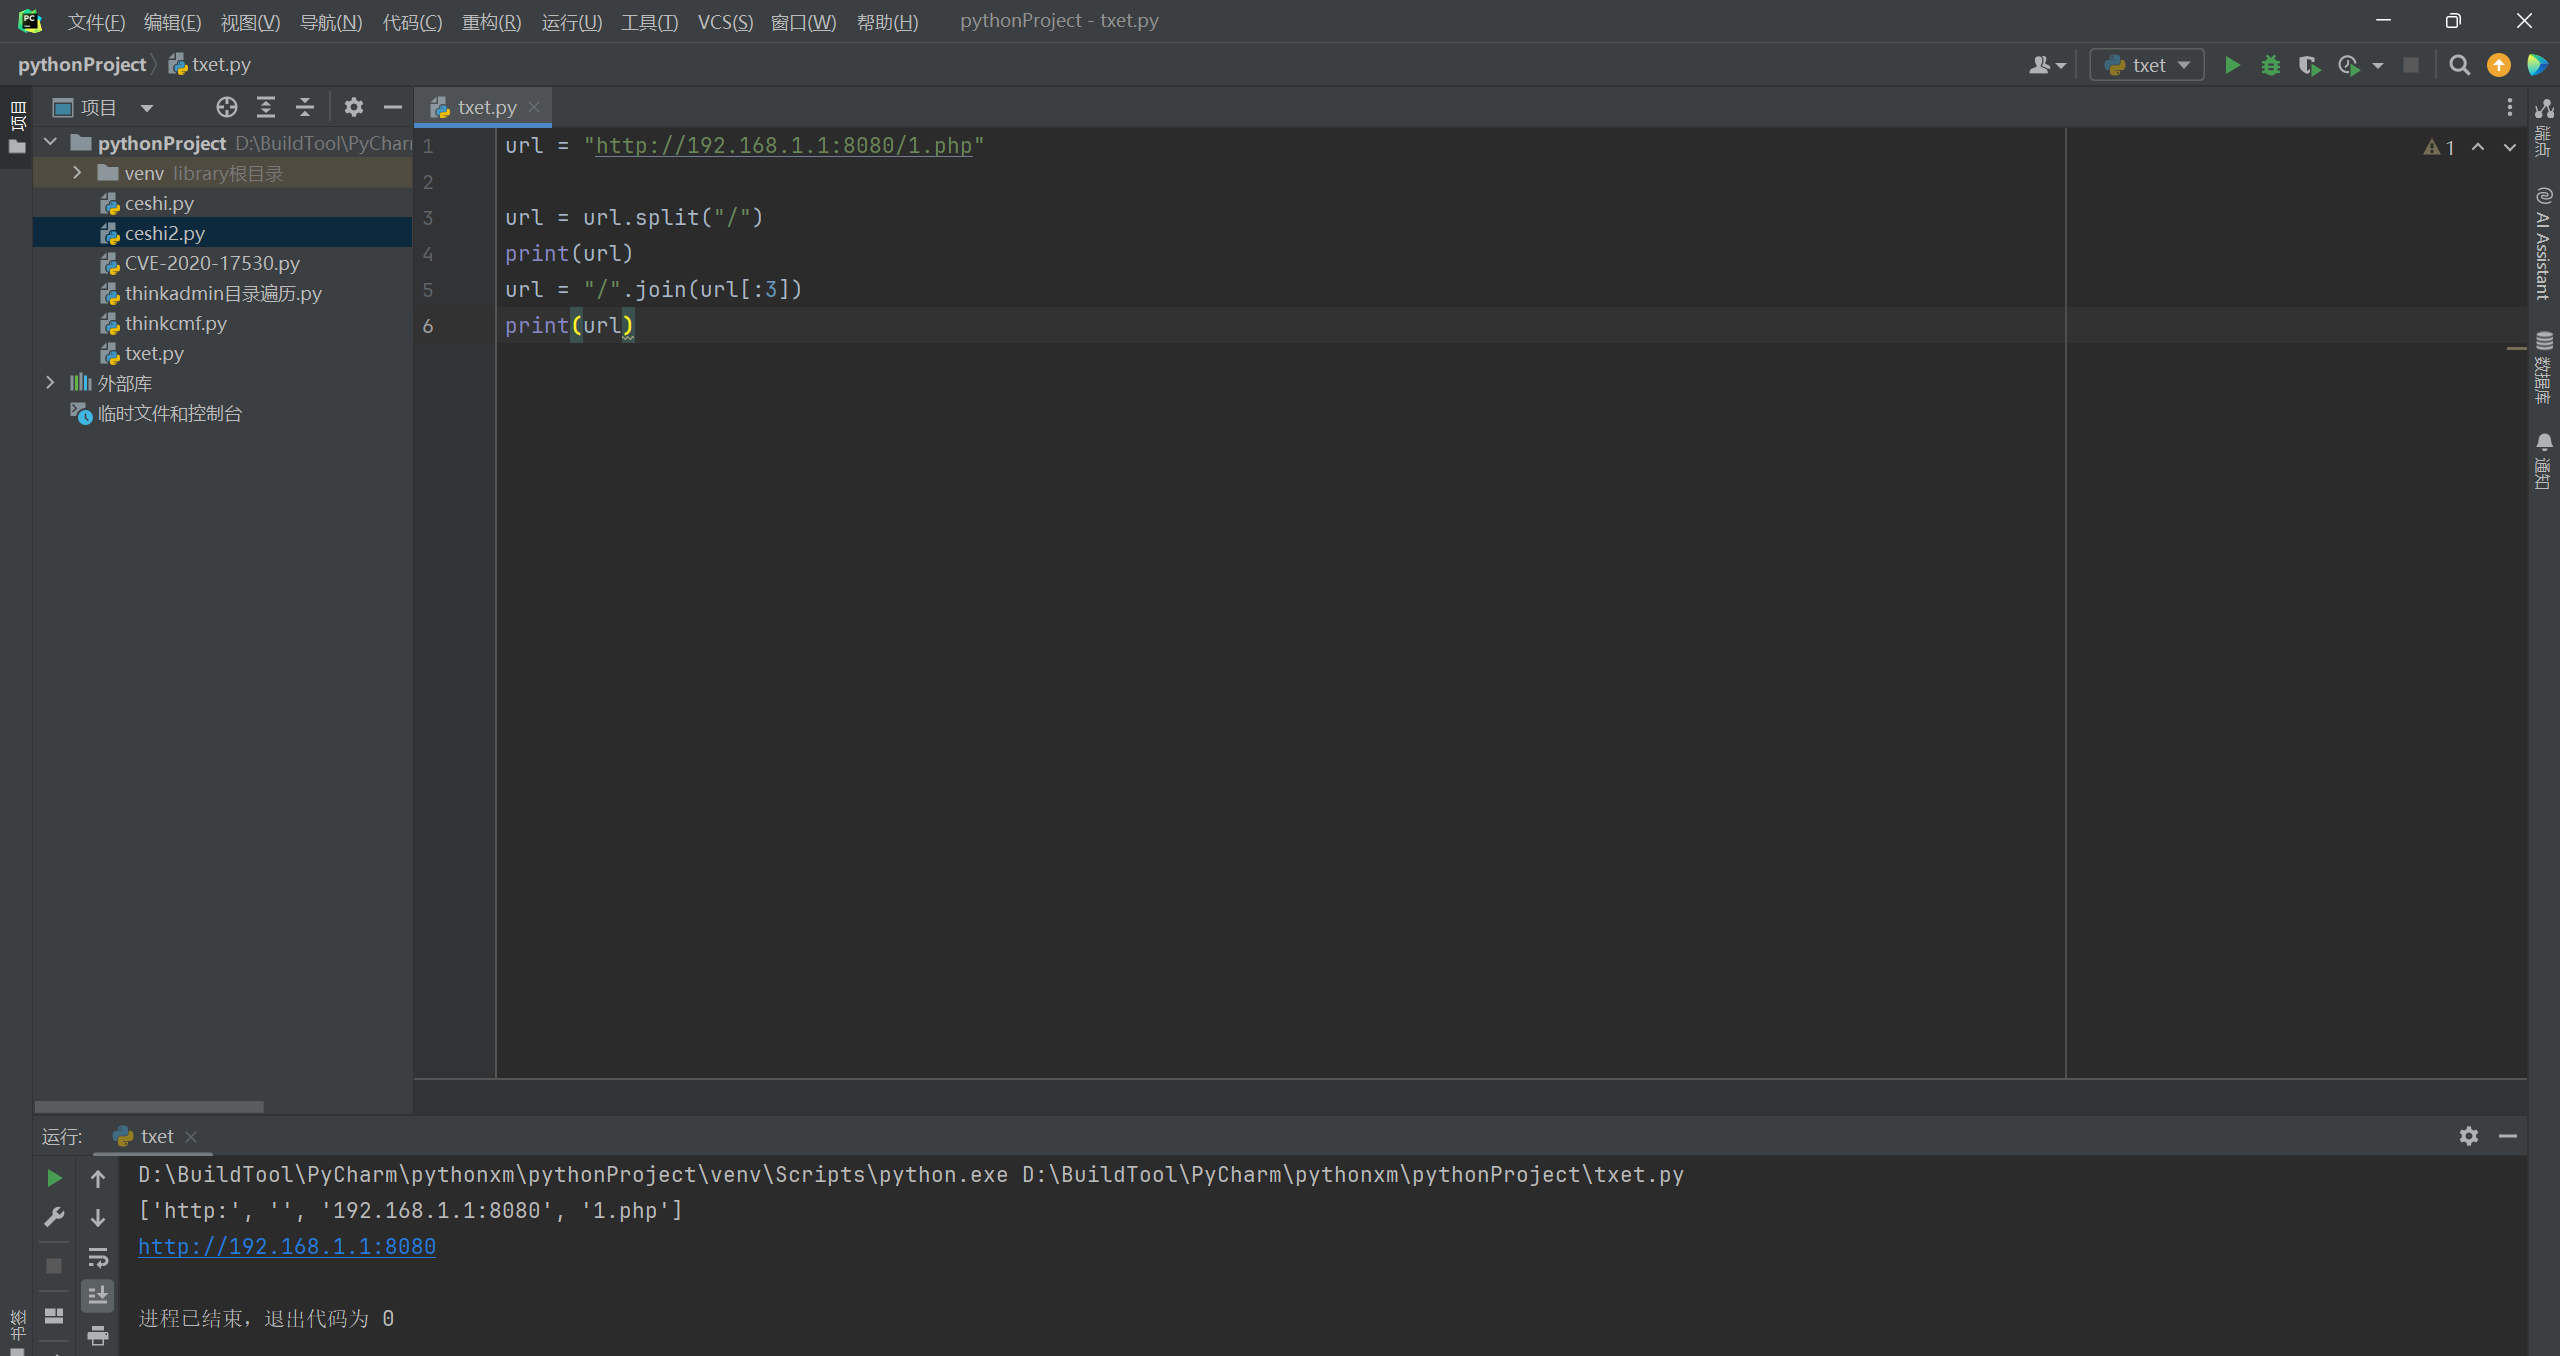Print the console output
Viewport: 2560px width, 1356px height.
pyautogui.click(x=98, y=1335)
